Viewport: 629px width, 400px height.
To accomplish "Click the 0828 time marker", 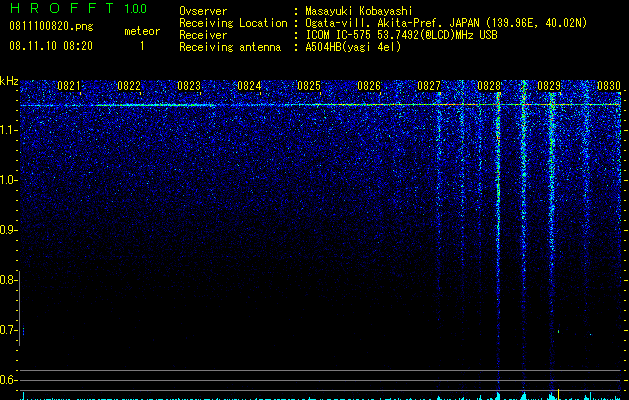I will 489,86.
